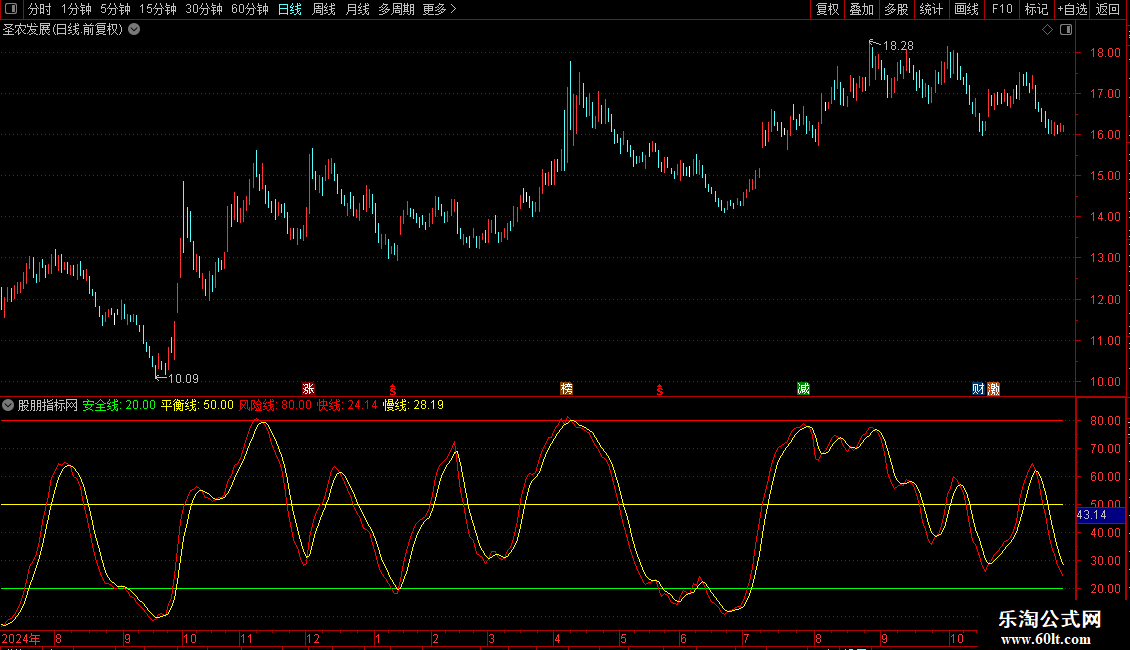Toggle the right side panel icon
This screenshot has width=1130, height=650.
coord(1066,30)
